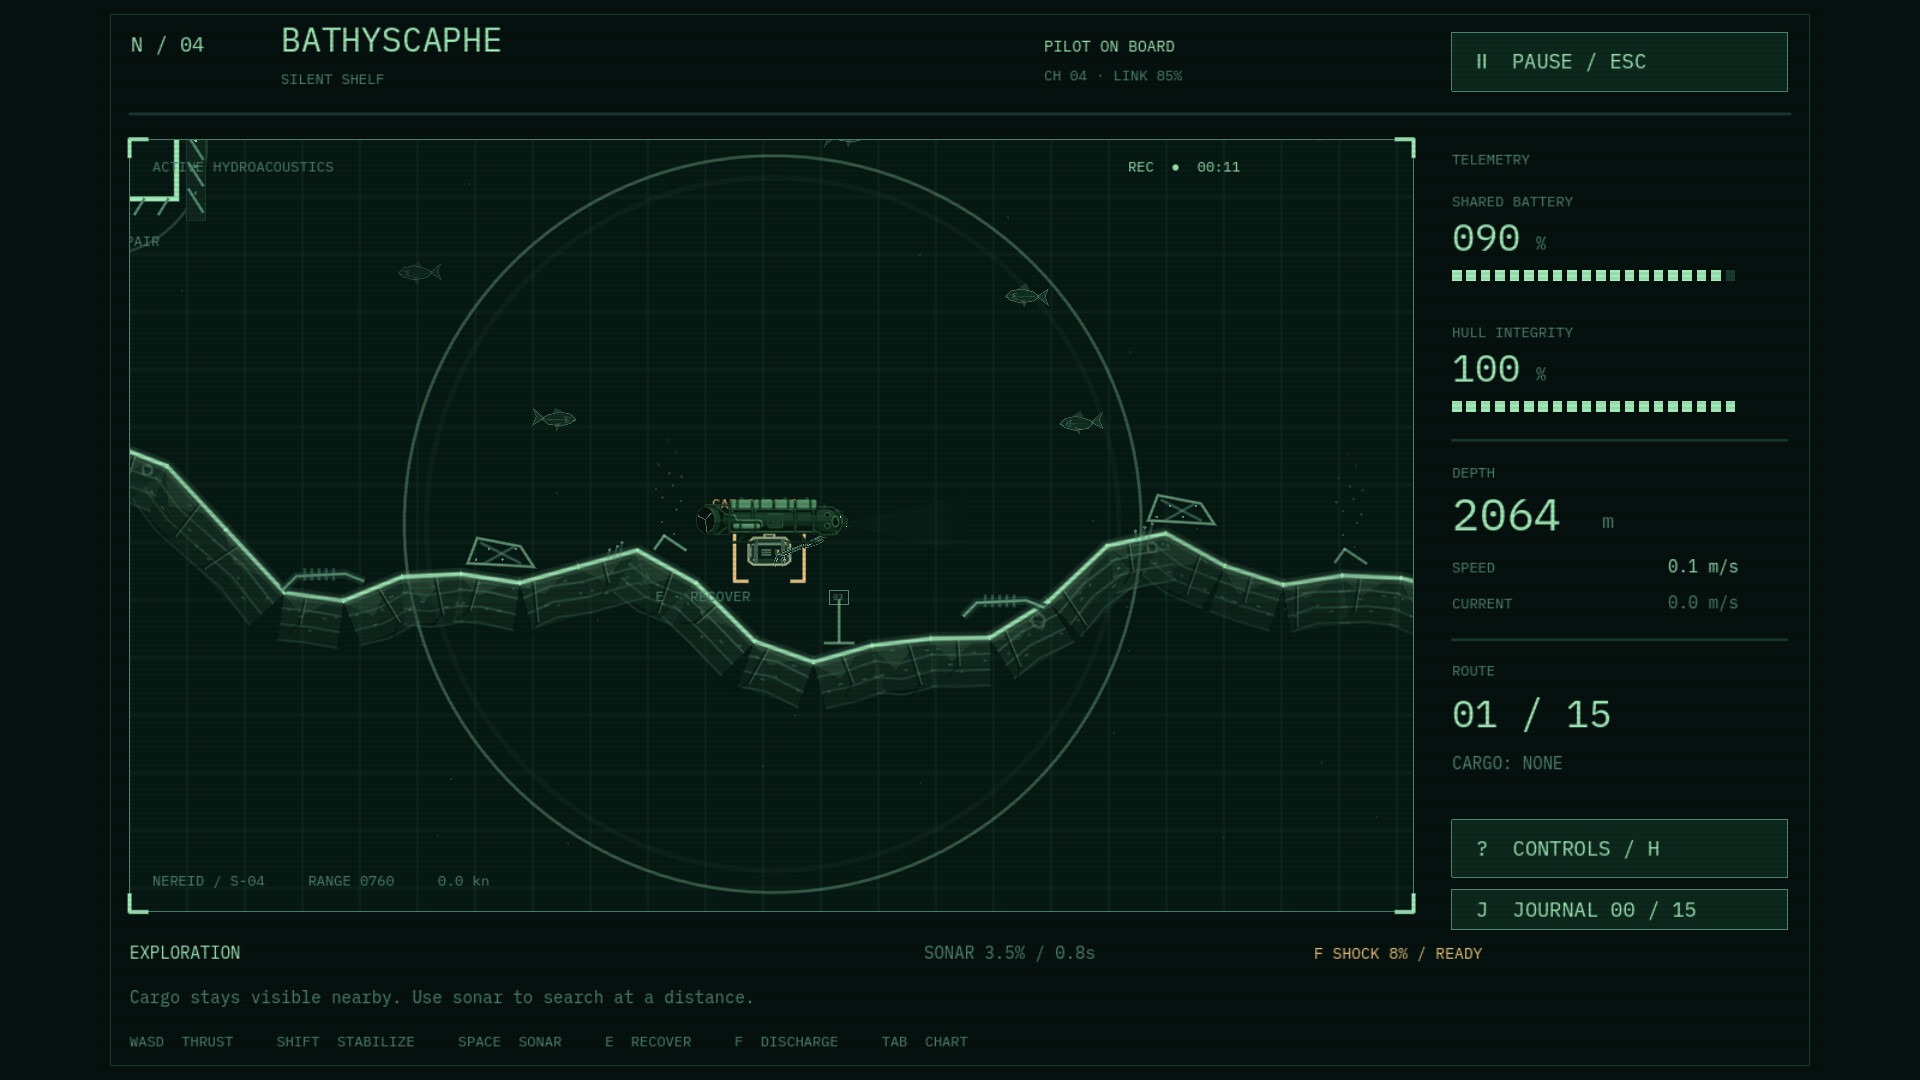Click the shared battery segment bar

click(x=1593, y=275)
